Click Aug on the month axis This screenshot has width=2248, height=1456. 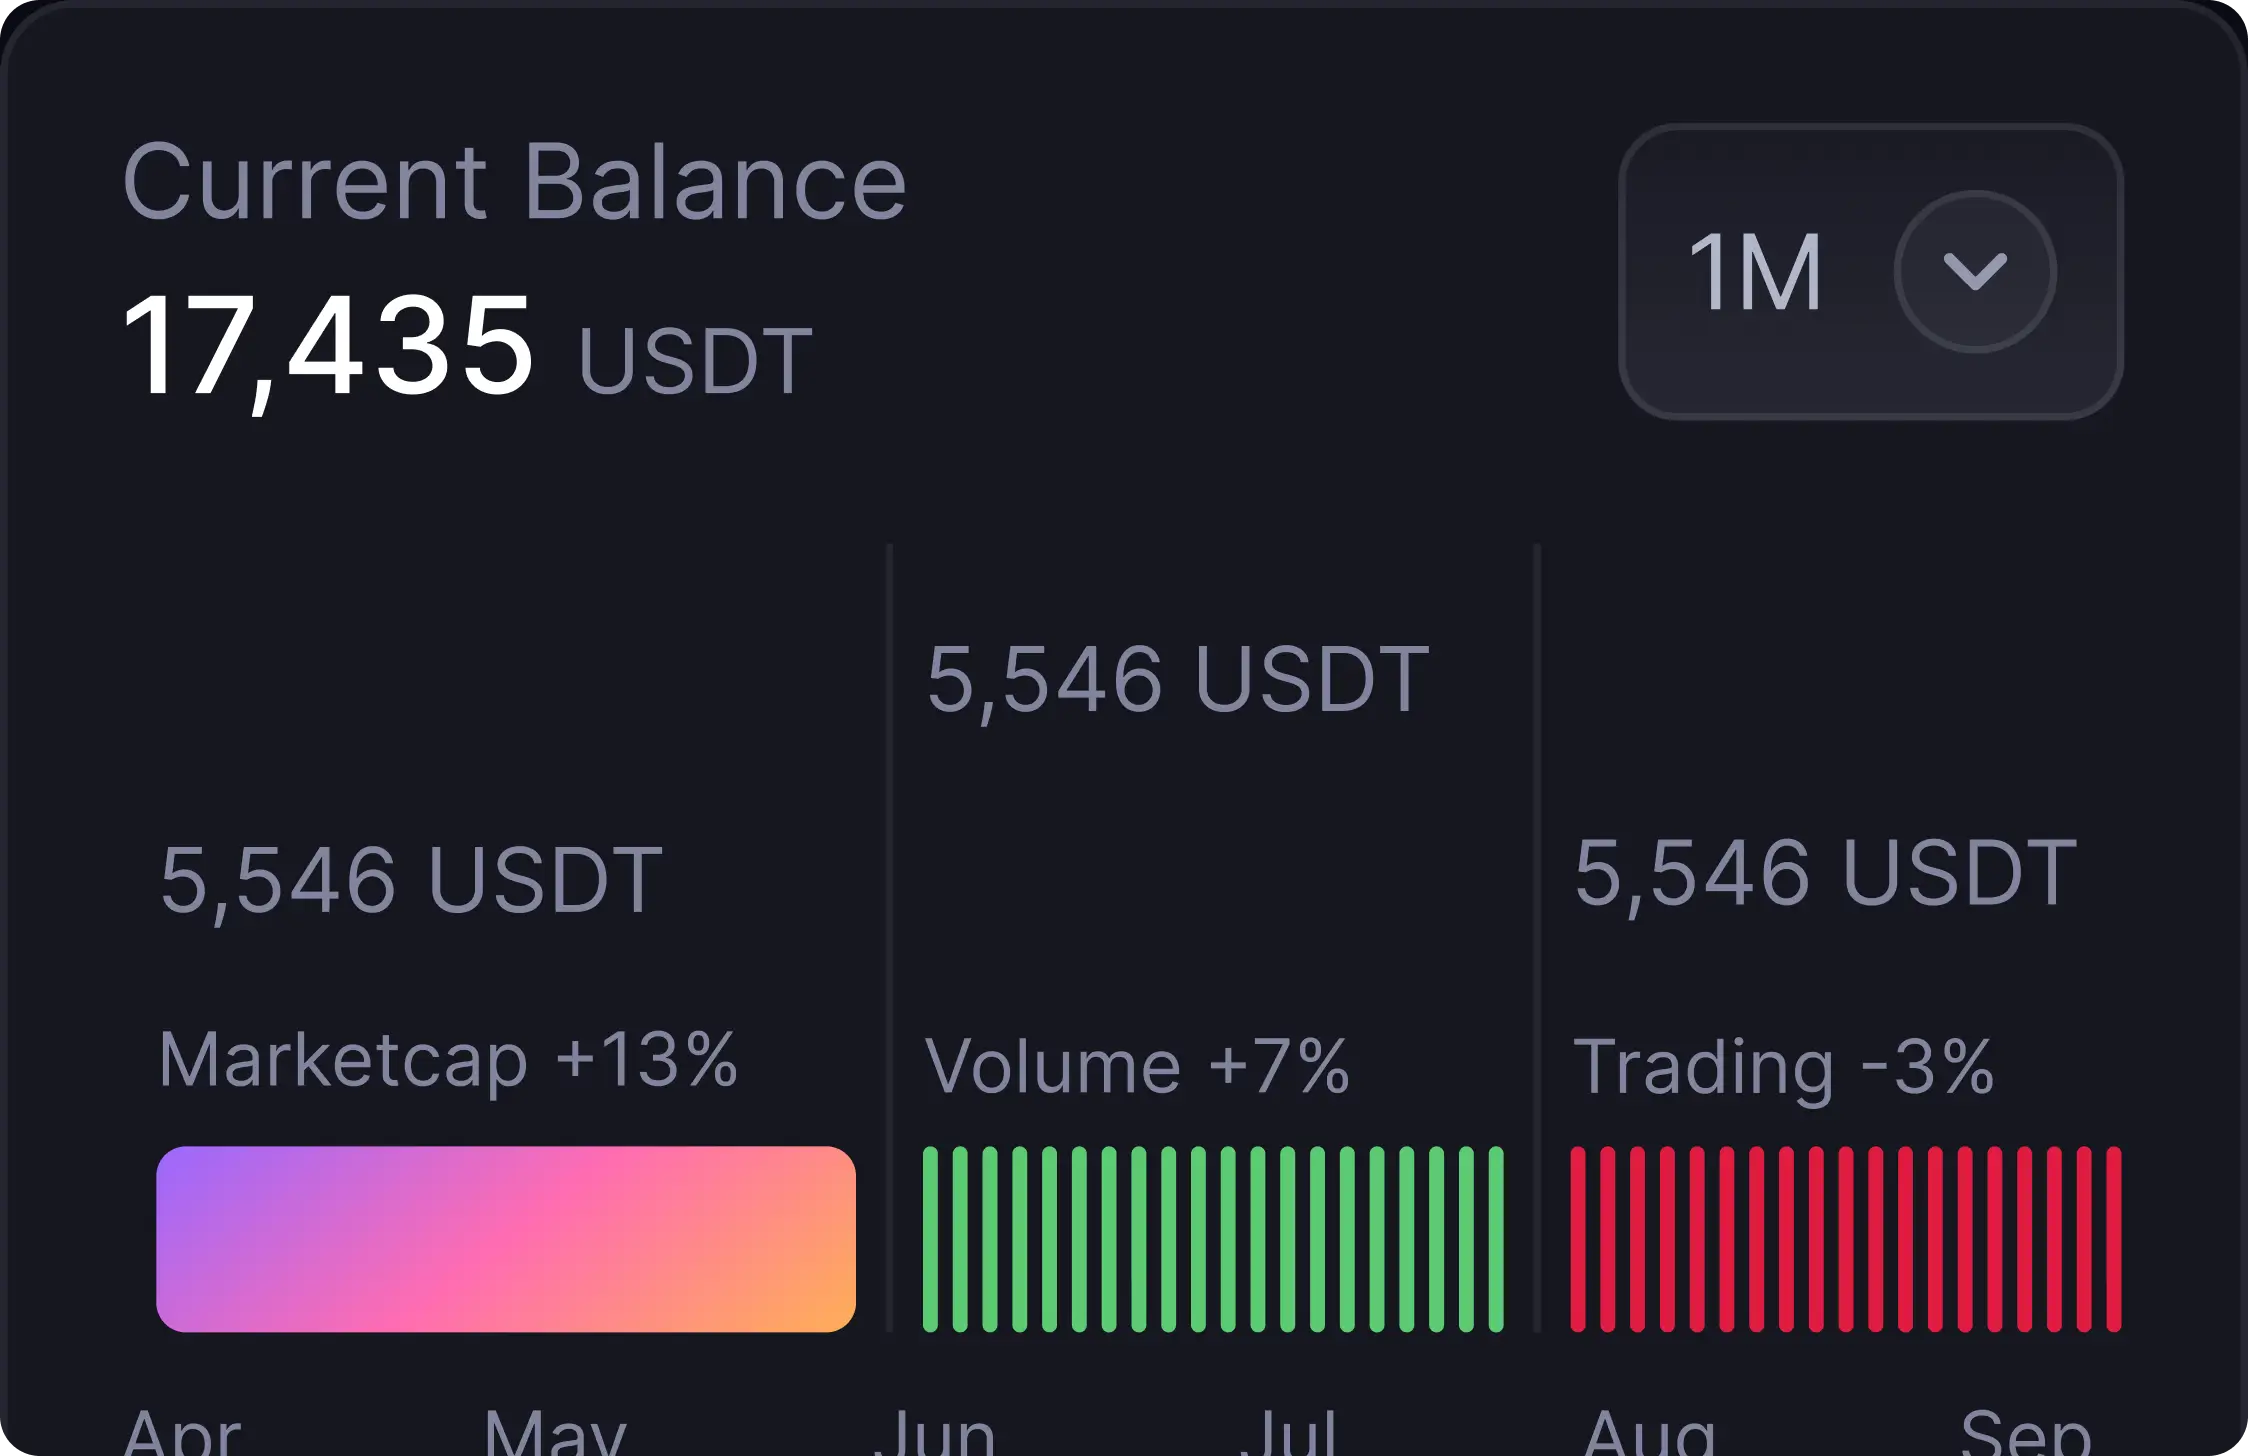coord(1650,1432)
